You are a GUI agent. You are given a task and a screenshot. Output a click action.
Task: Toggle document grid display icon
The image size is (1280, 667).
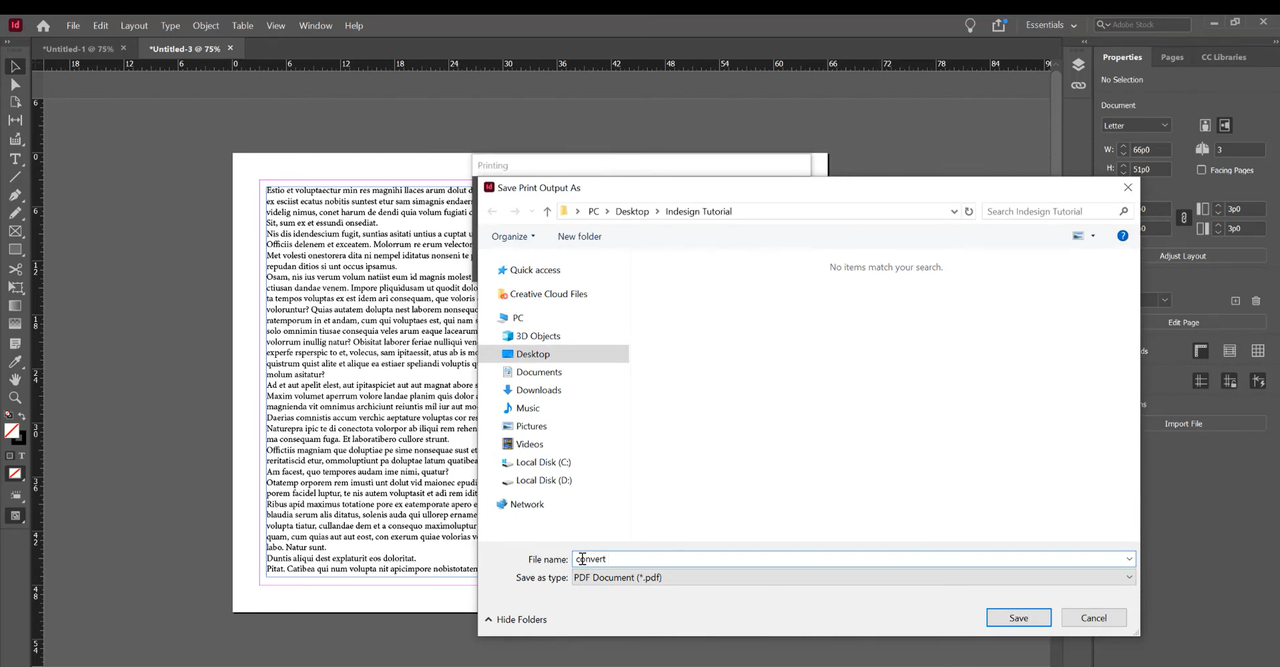[1258, 351]
